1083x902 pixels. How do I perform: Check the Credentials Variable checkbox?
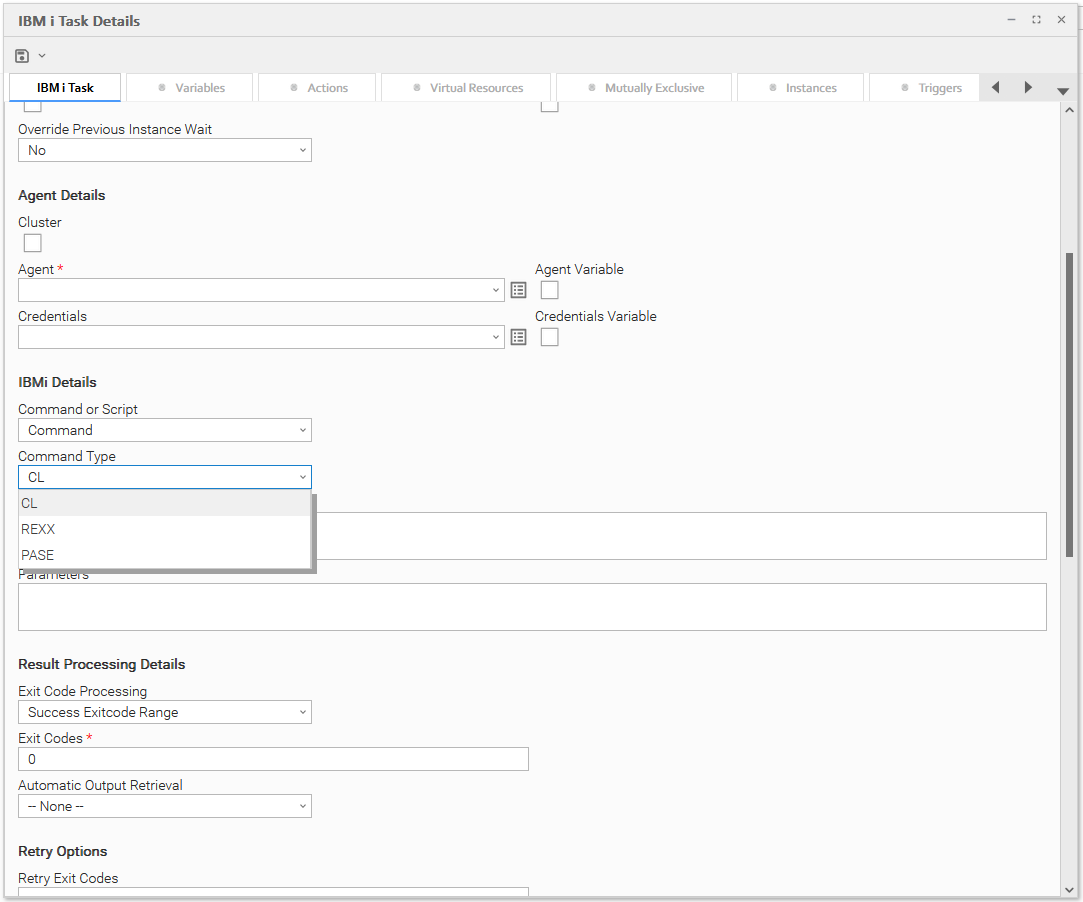click(549, 337)
